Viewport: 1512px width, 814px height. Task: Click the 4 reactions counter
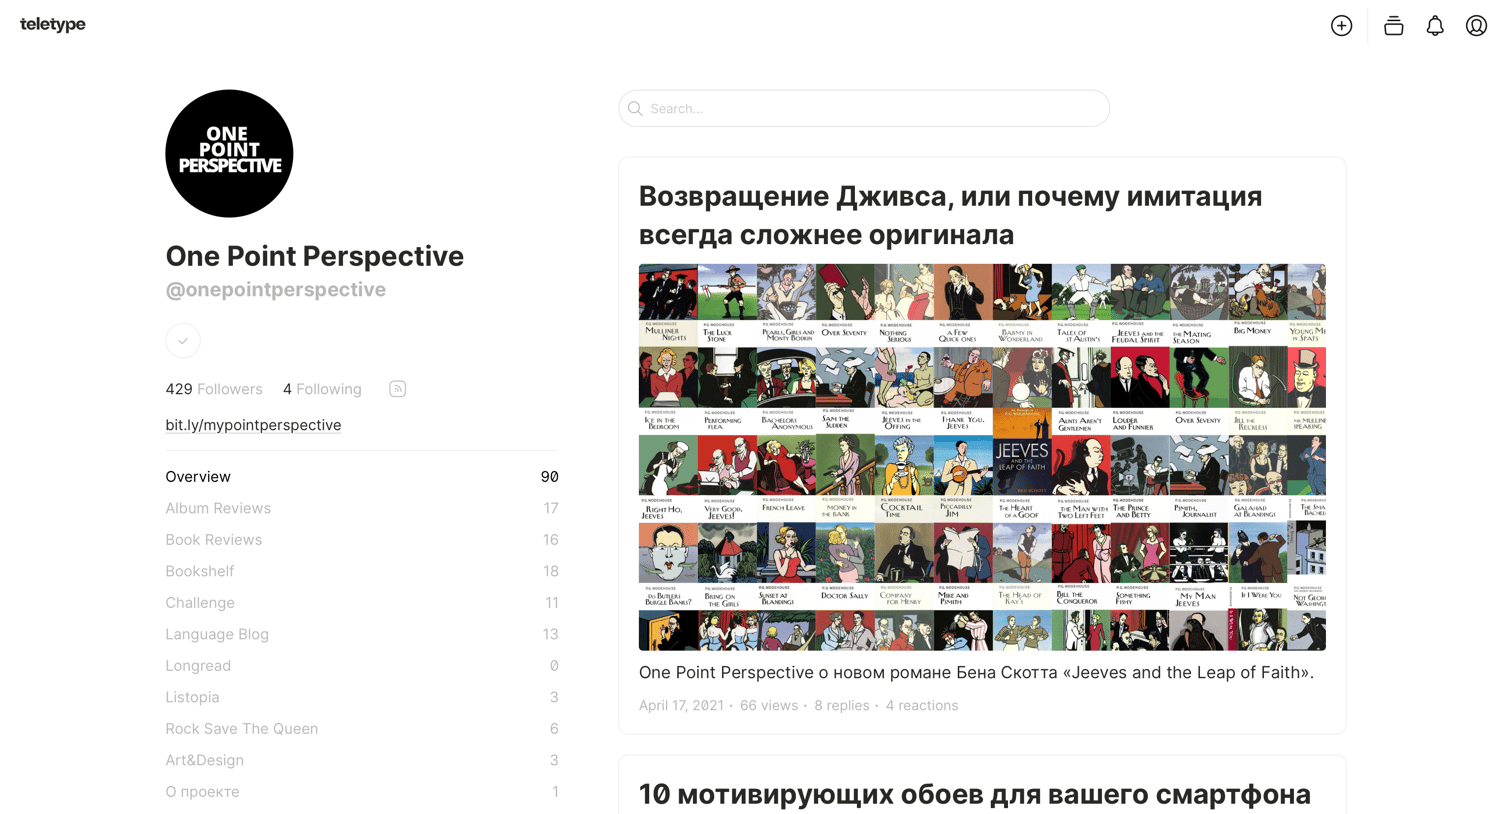tap(922, 706)
